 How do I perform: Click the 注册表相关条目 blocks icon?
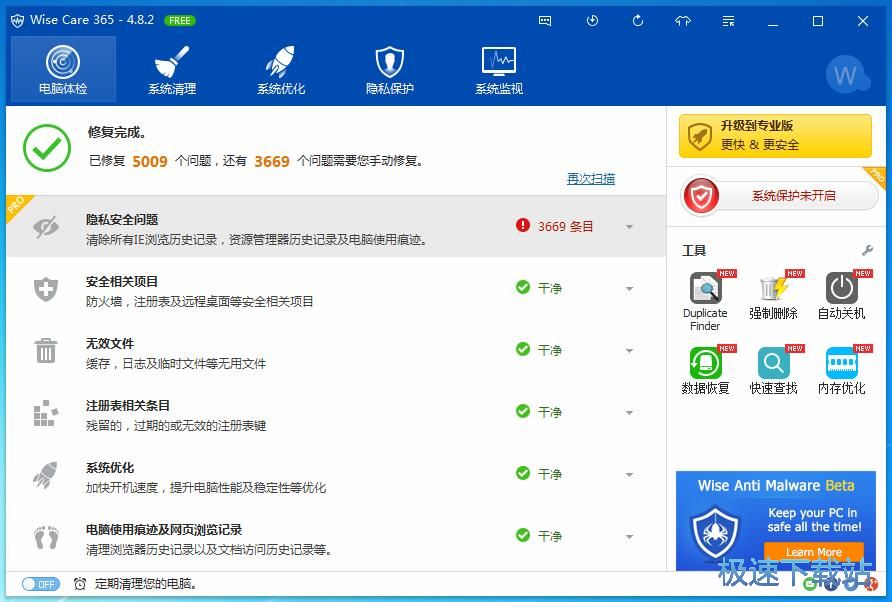coord(46,413)
